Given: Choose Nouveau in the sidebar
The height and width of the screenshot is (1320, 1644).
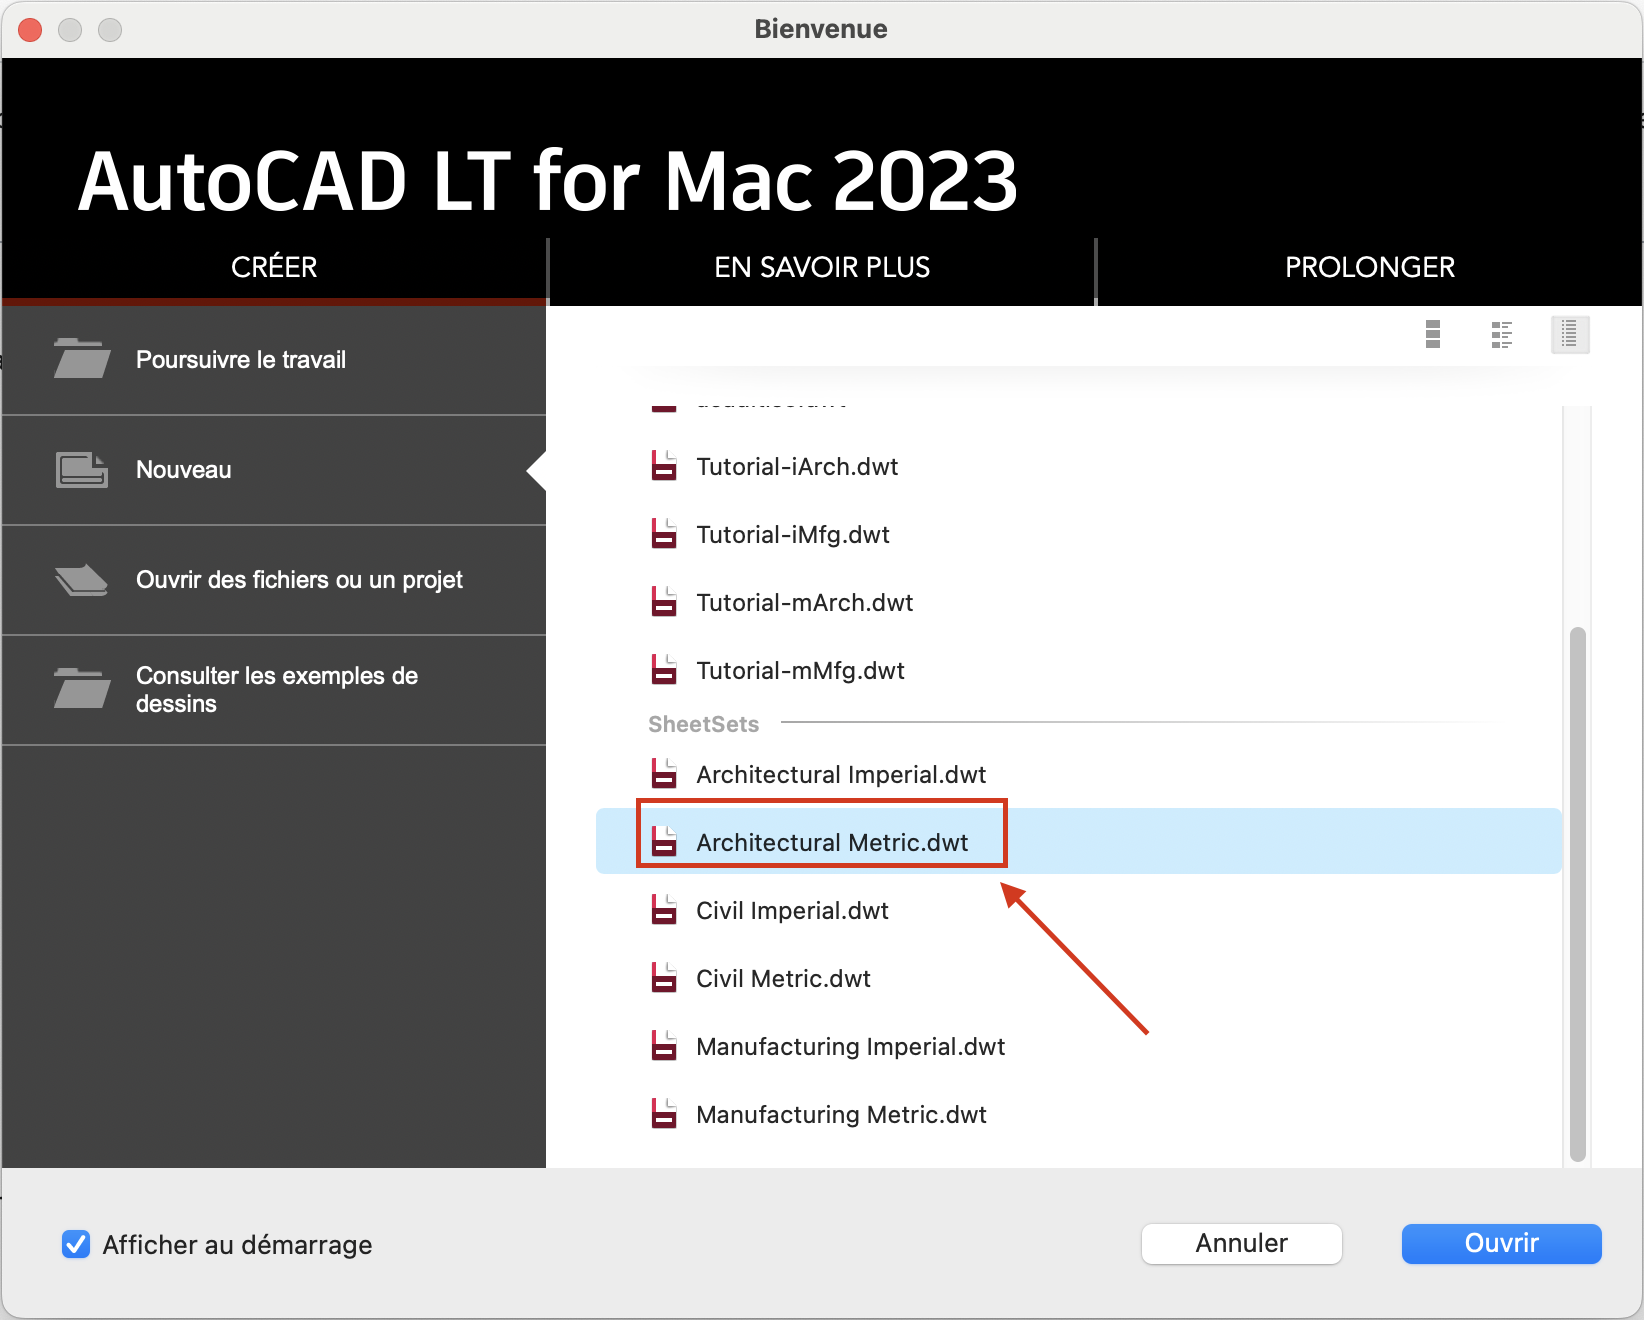Looking at the screenshot, I should 274,470.
